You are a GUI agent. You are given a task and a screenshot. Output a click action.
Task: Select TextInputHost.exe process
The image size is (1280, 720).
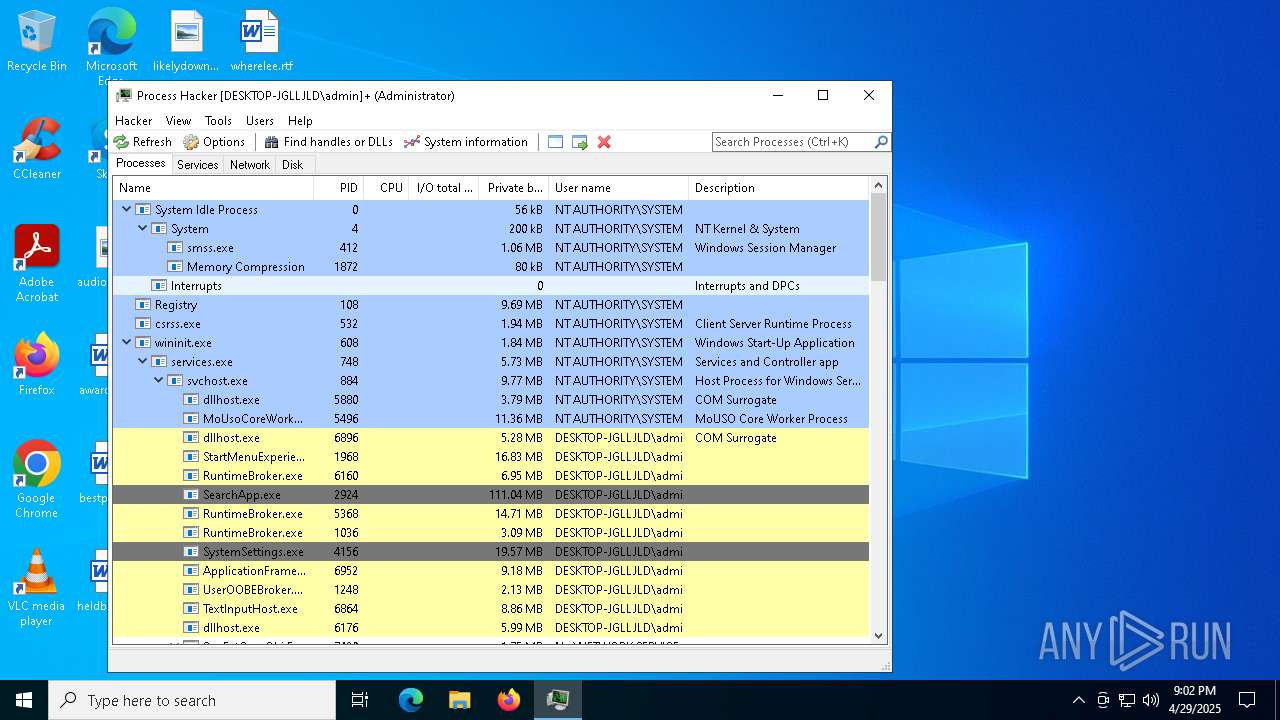coord(491,609)
